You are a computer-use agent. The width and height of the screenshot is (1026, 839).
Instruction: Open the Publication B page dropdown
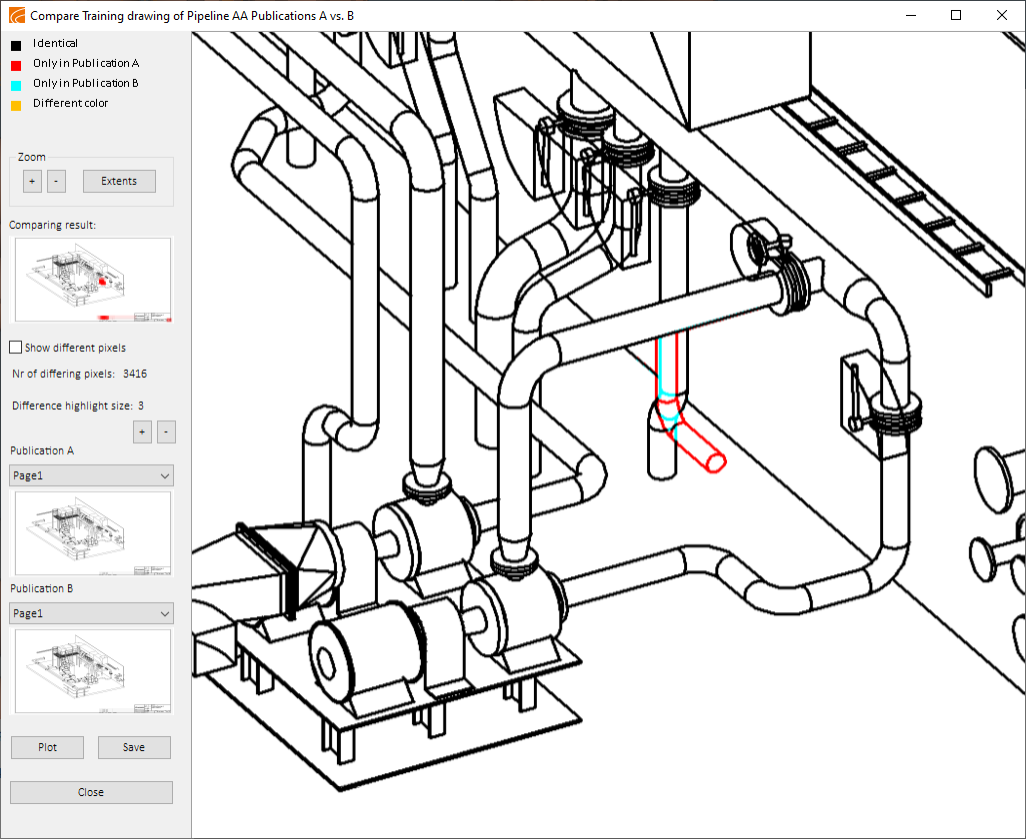point(91,613)
